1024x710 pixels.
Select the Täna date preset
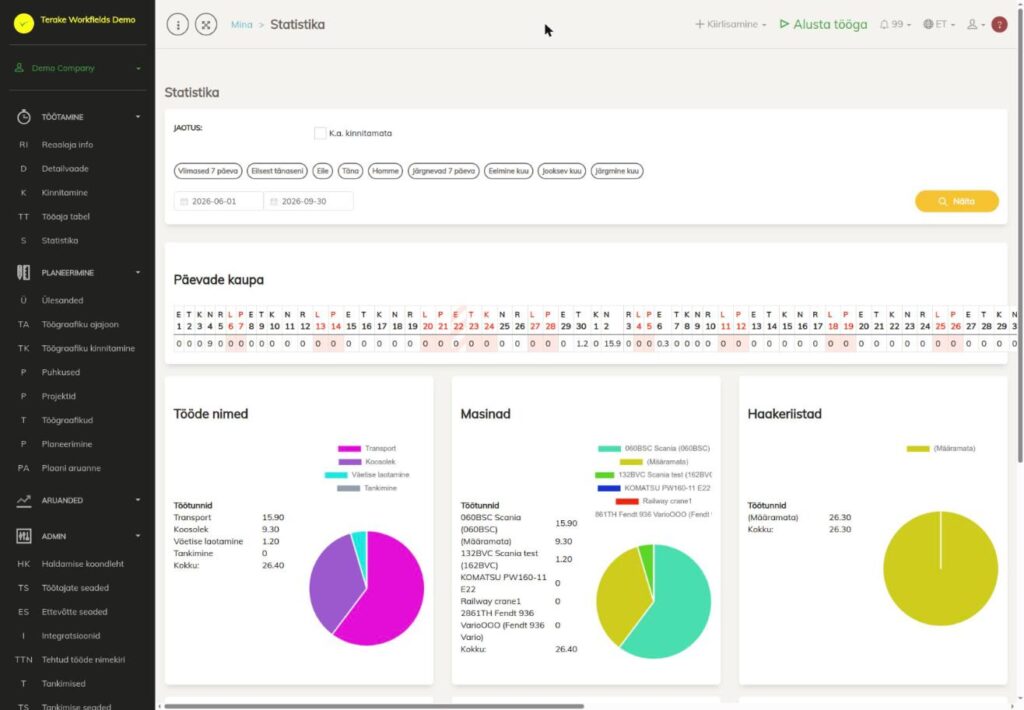click(351, 171)
